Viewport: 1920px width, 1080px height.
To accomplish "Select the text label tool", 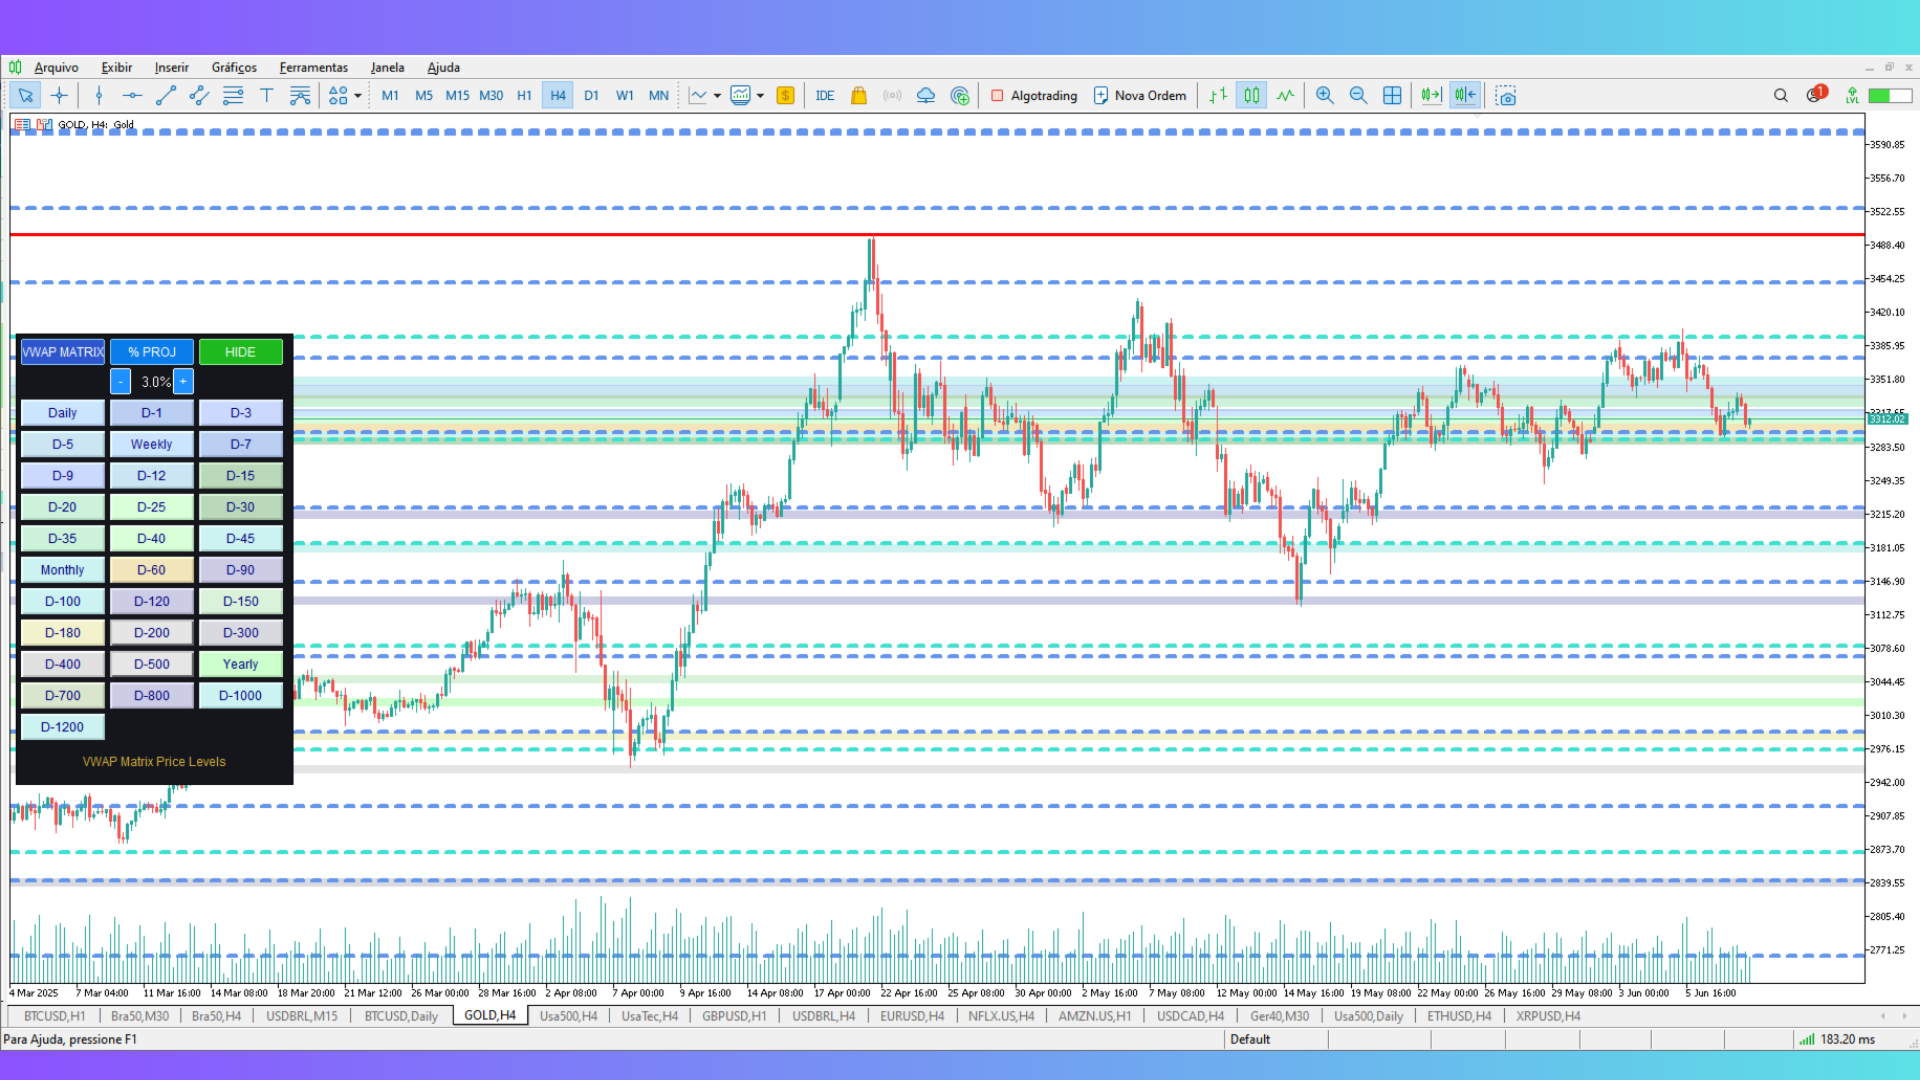I will click(266, 96).
